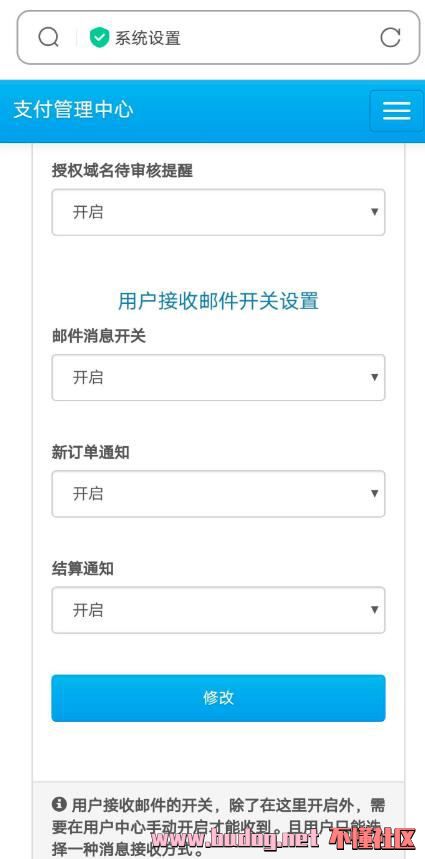Image resolution: width=425 pixels, height=859 pixels.
Task: Click arrow of 邮件消息开关 dropdown
Action: (x=375, y=377)
